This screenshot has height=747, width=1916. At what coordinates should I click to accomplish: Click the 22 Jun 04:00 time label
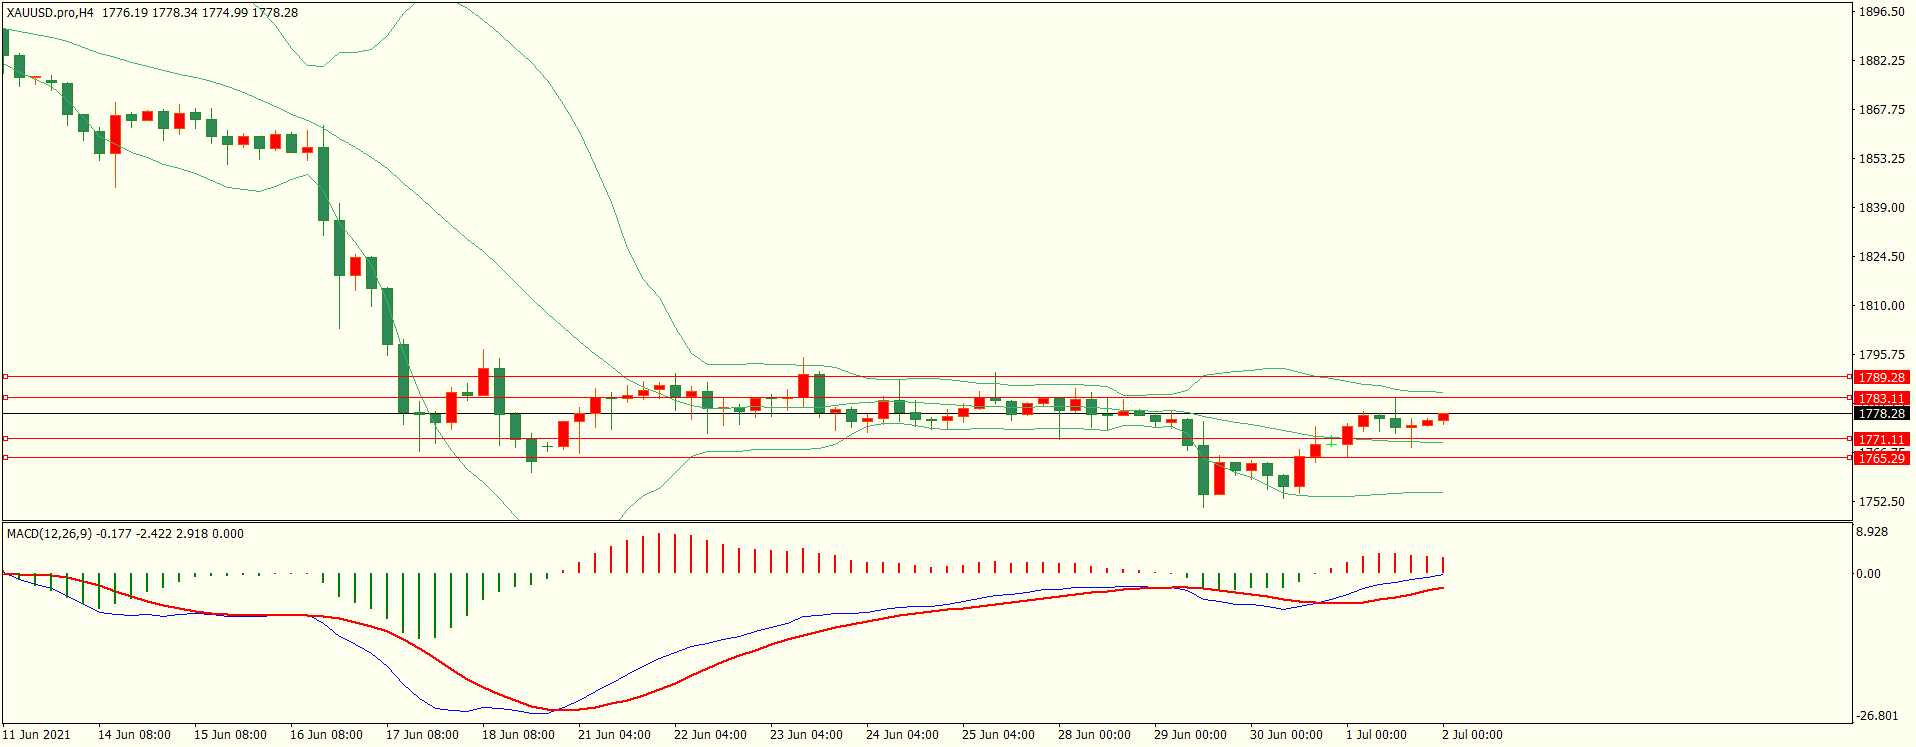710,735
